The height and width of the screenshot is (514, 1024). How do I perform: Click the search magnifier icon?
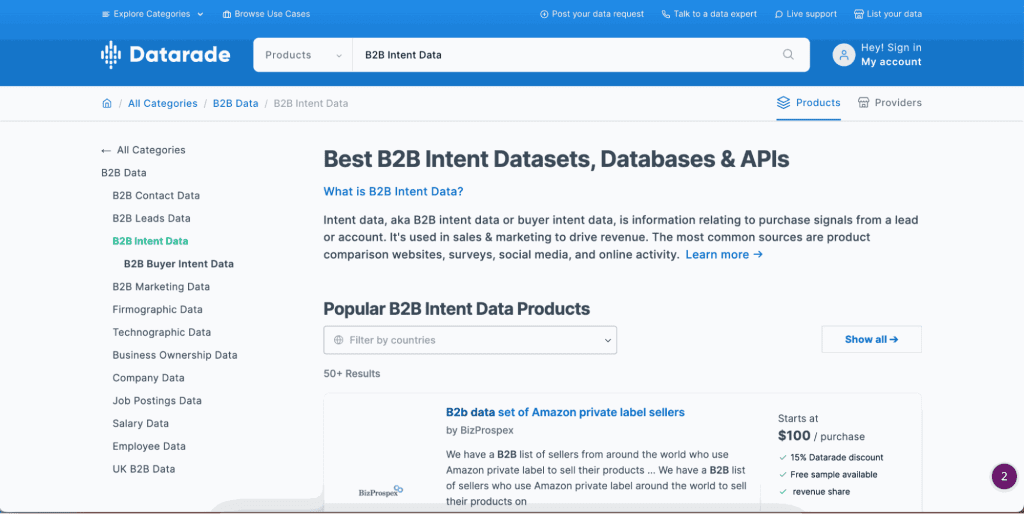[788, 55]
